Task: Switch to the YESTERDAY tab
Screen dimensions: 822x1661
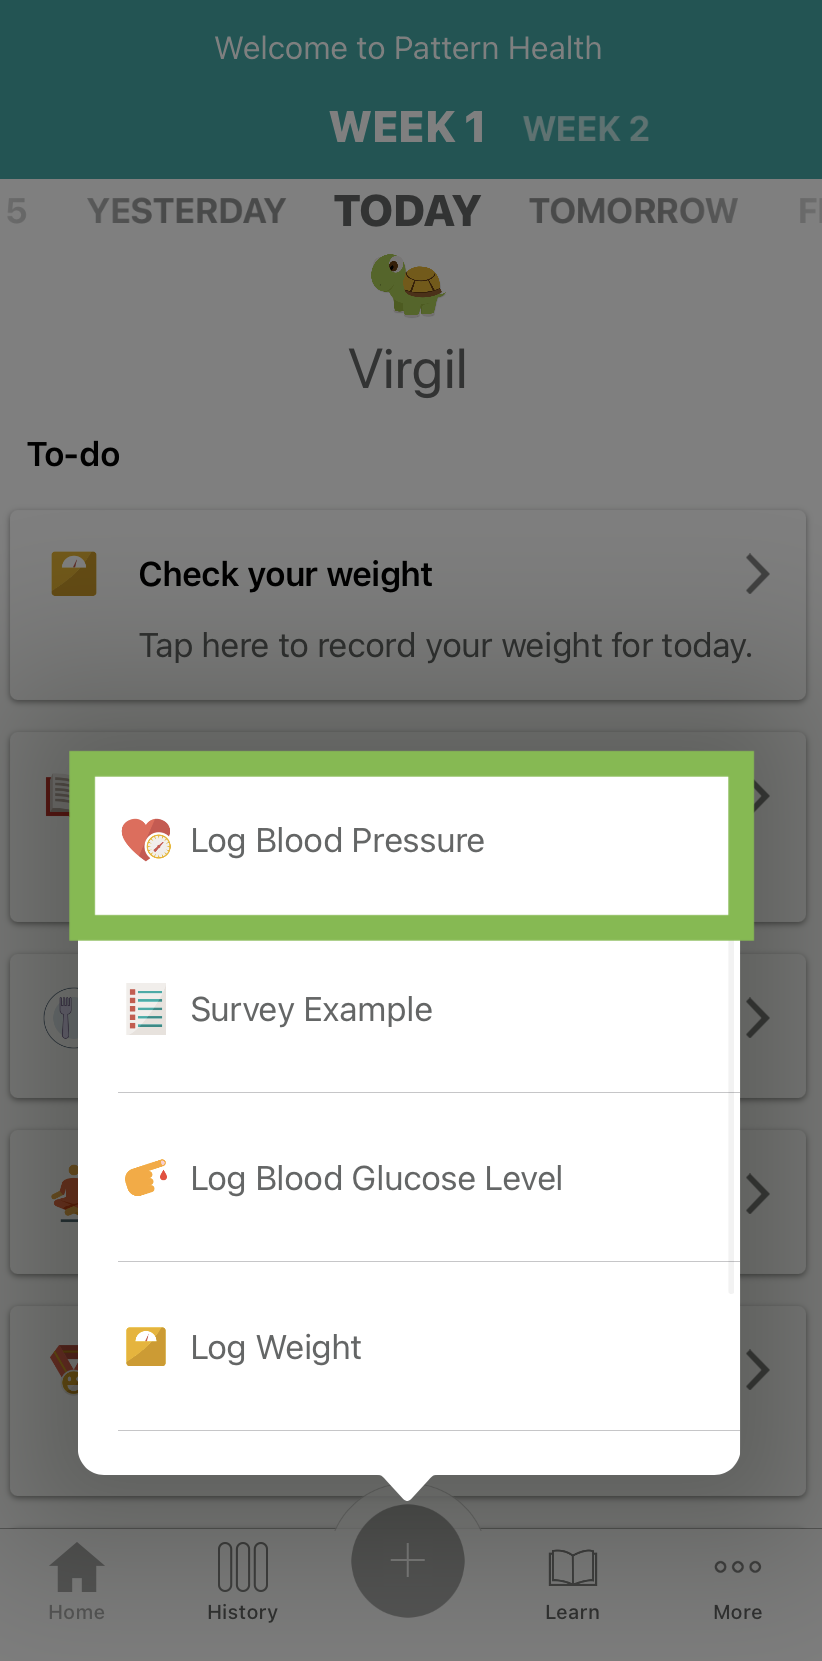Action: [x=187, y=211]
